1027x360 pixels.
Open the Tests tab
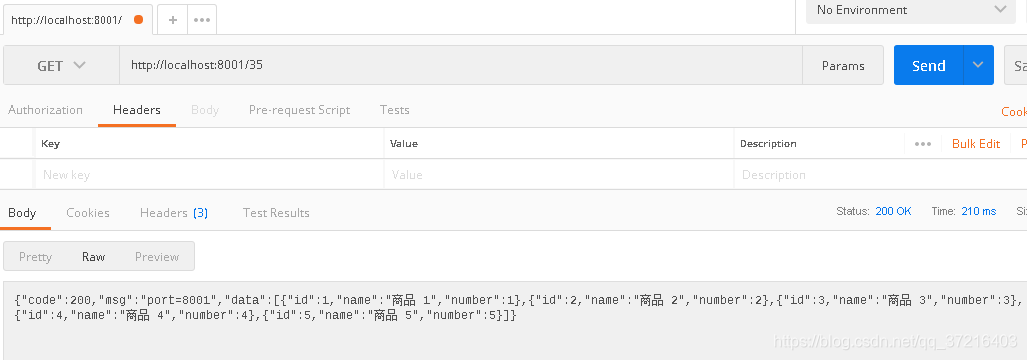pyautogui.click(x=394, y=110)
